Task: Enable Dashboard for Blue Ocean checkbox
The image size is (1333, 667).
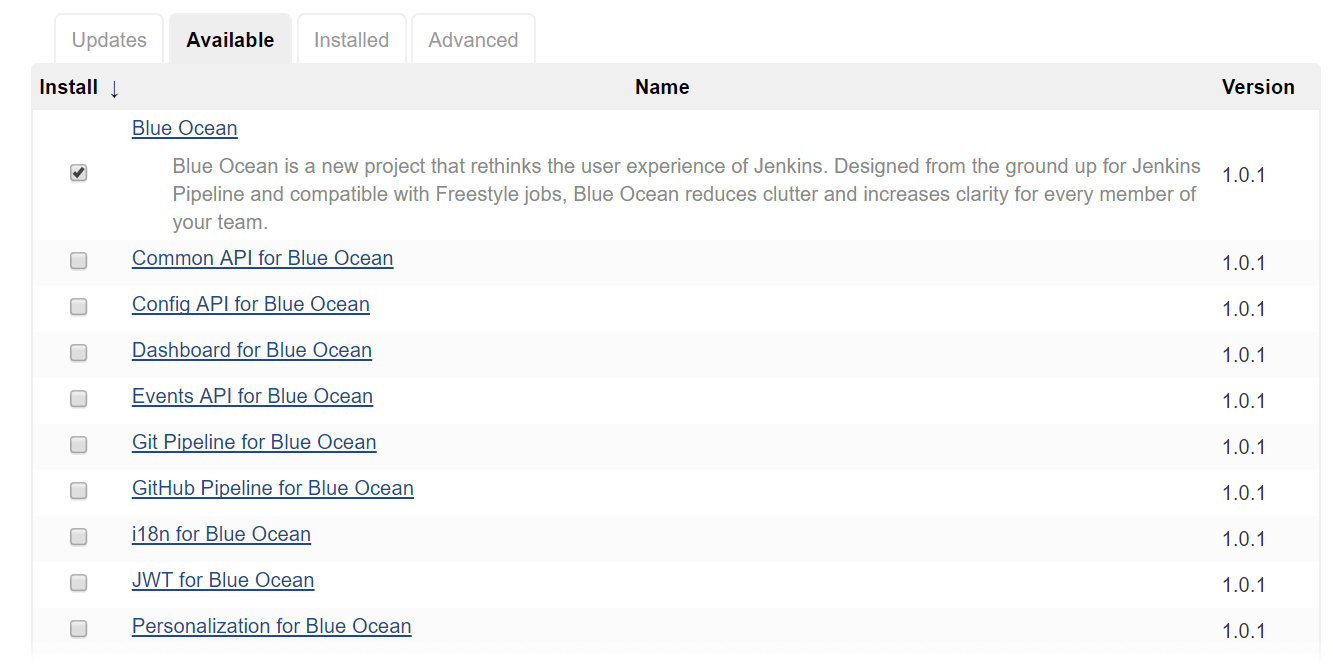Action: [78, 353]
